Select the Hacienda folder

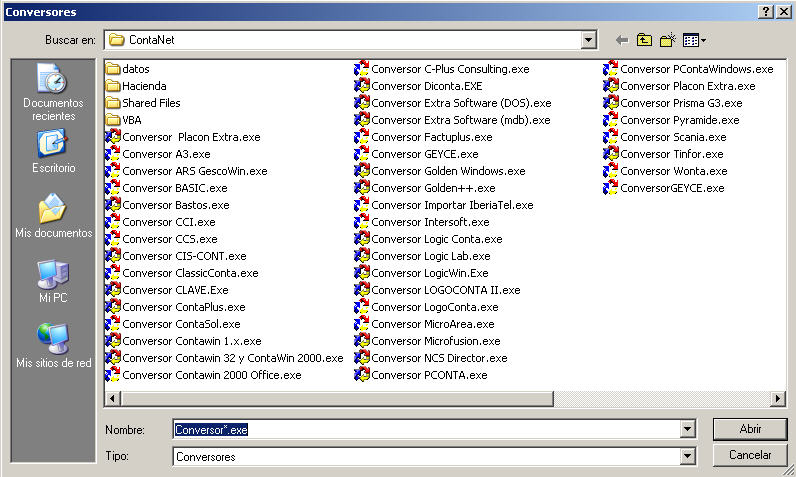136,86
